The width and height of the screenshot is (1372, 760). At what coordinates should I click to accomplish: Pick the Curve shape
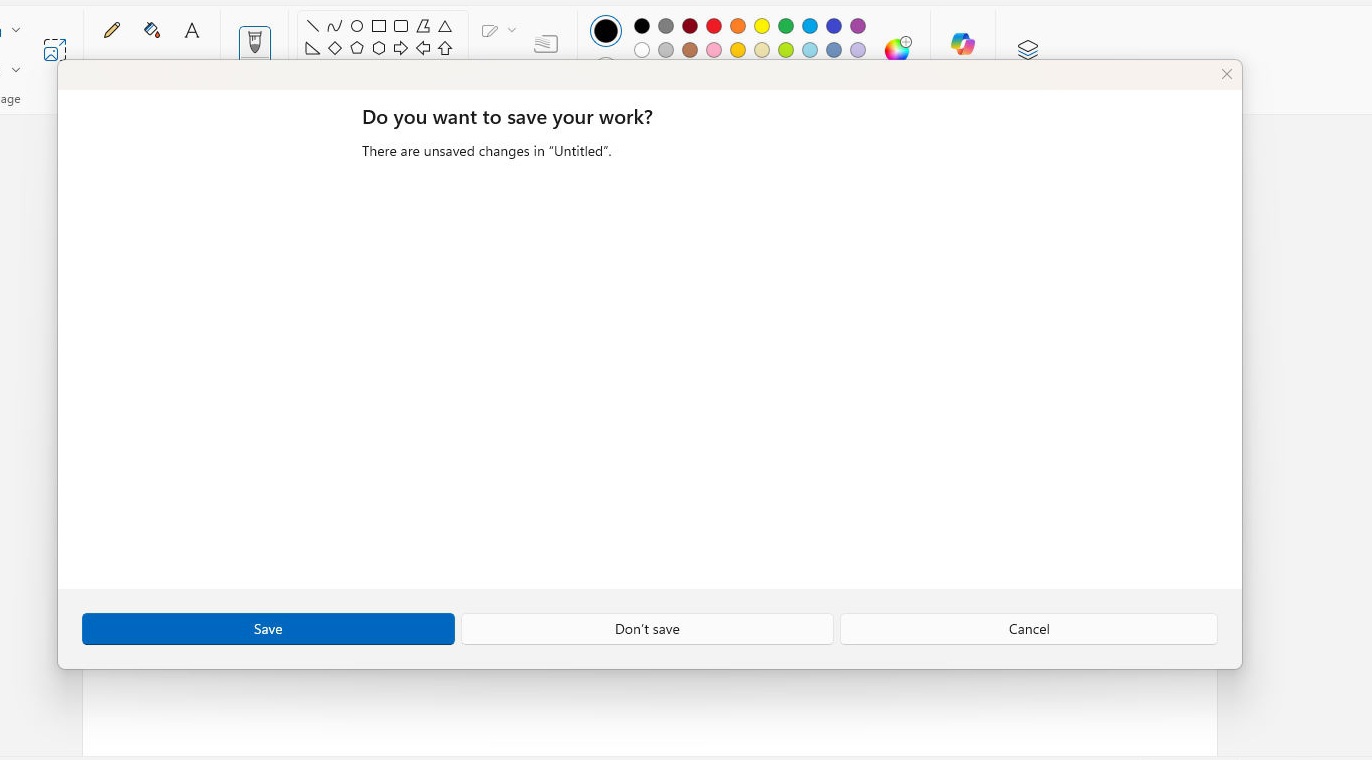coord(335,26)
